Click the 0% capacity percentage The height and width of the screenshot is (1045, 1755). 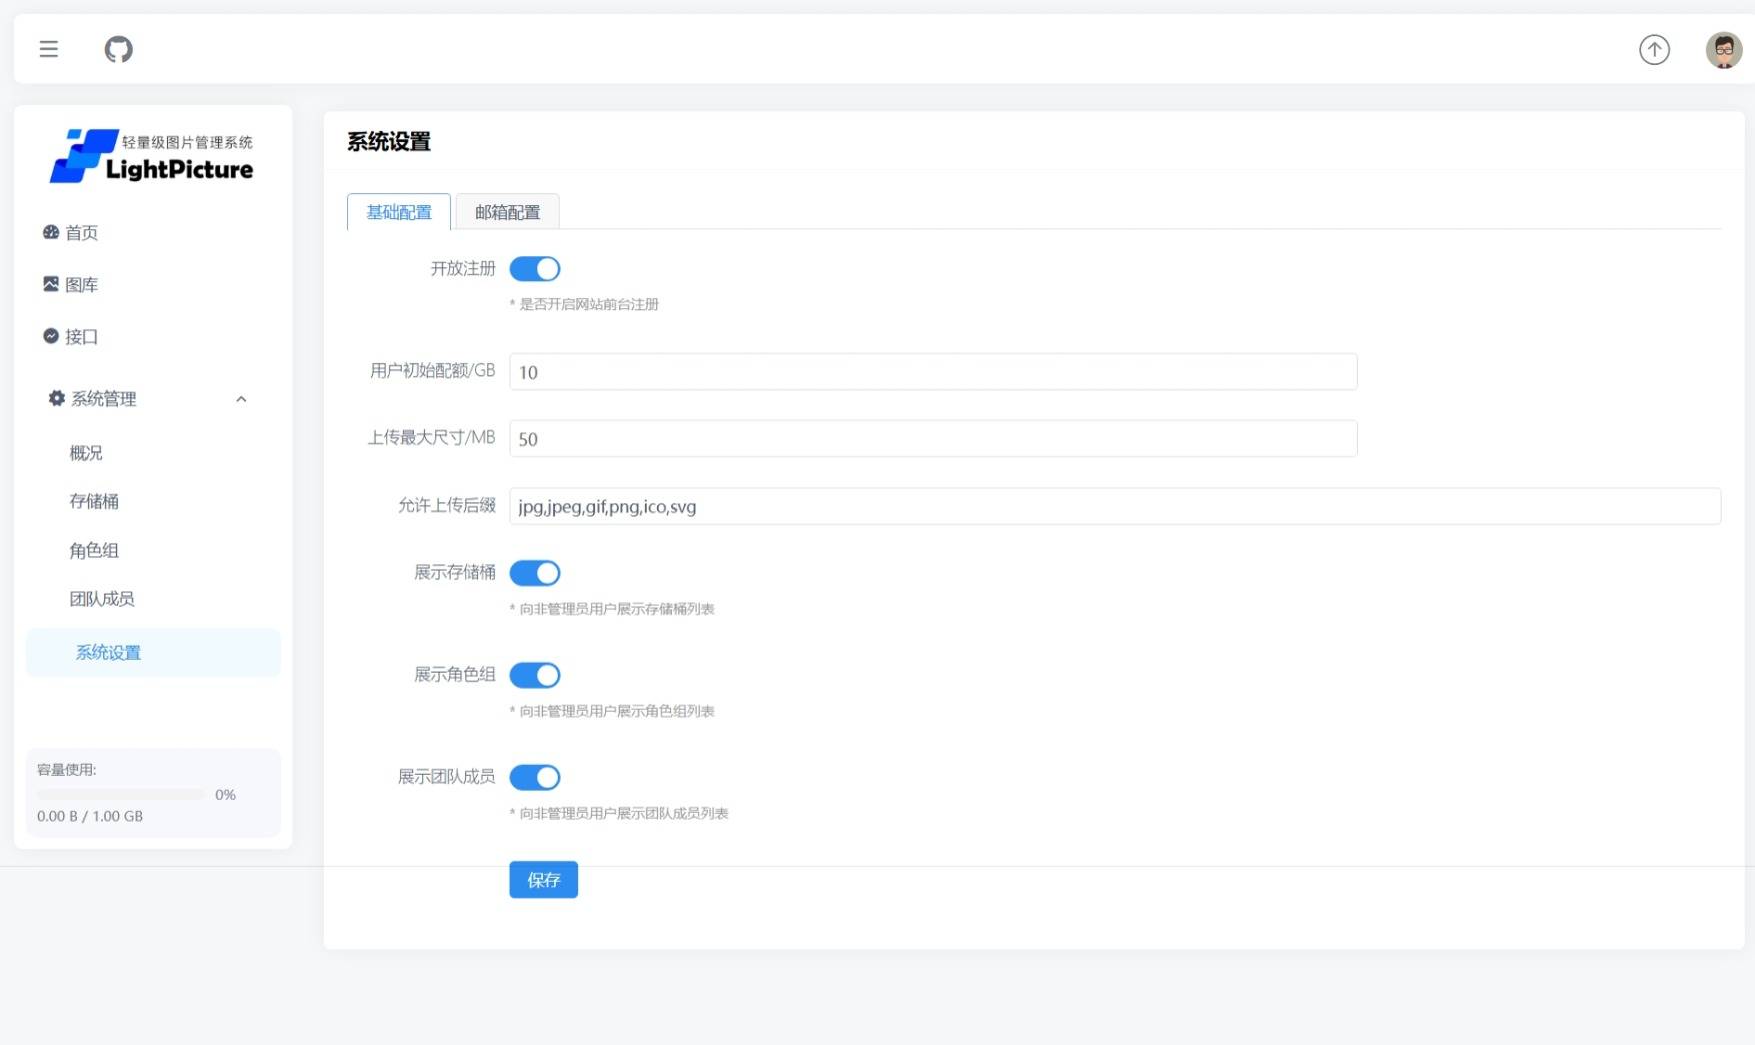pos(226,795)
